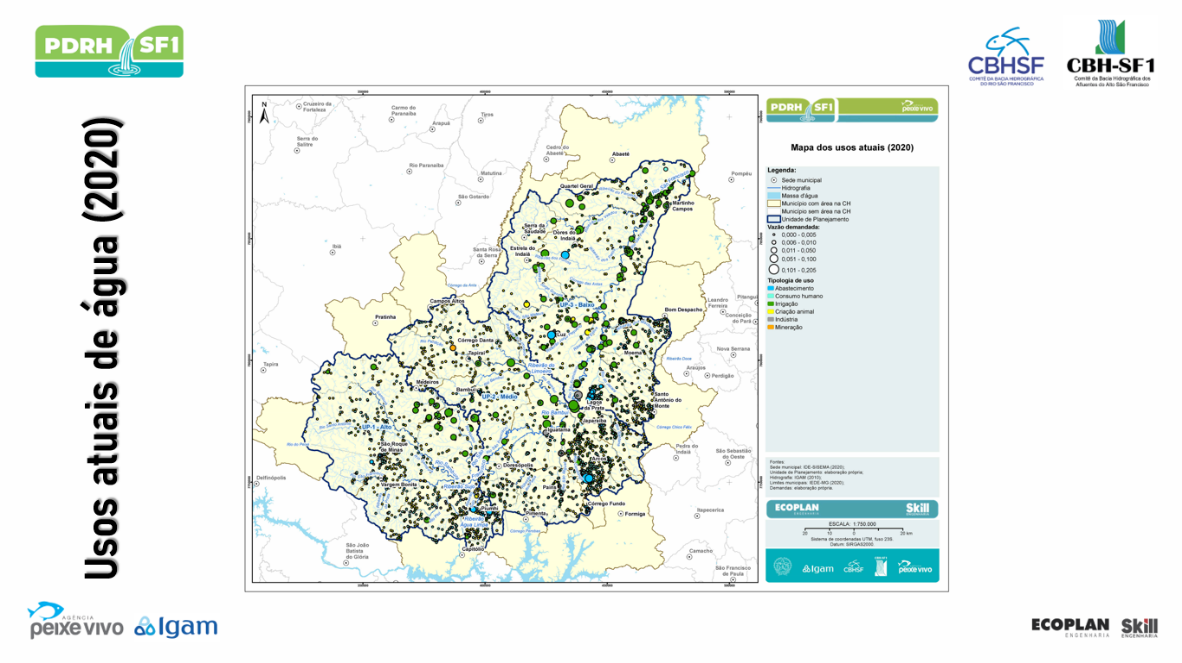
Task: Click the Sede municipal legend symbol
Action: pyautogui.click(x=773, y=180)
